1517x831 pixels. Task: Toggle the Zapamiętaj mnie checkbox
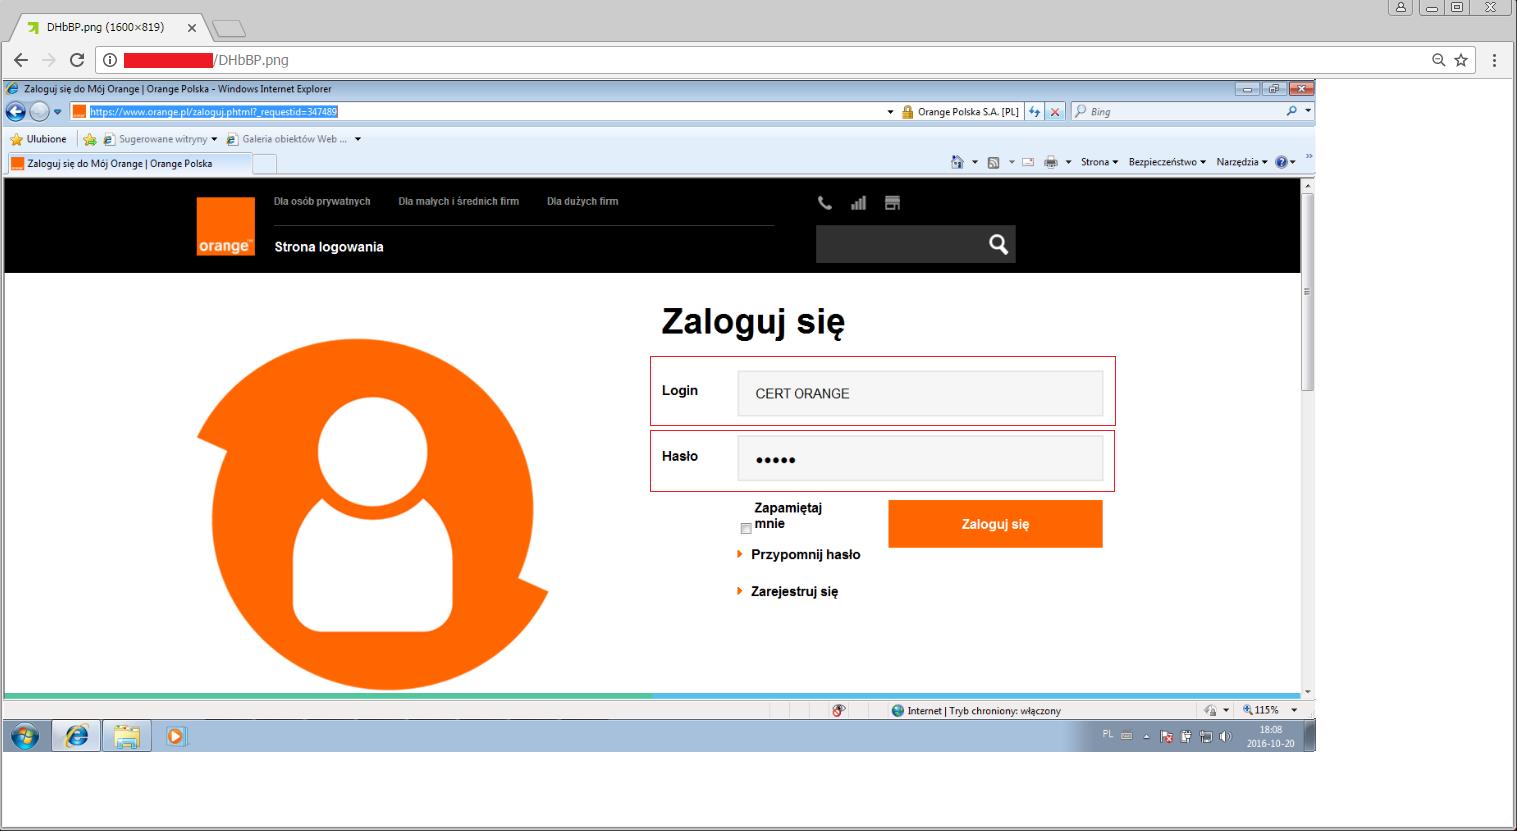(746, 528)
